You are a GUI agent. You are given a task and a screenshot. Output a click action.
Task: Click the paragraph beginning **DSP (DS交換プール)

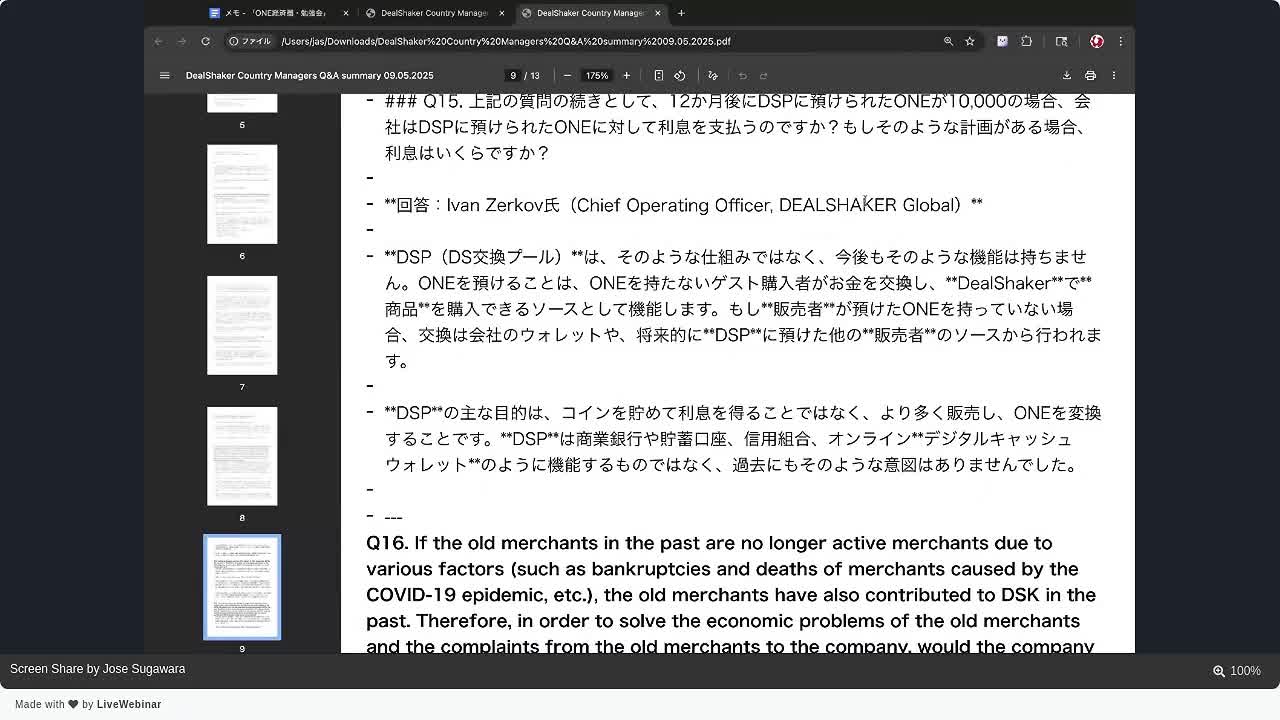pos(743,308)
